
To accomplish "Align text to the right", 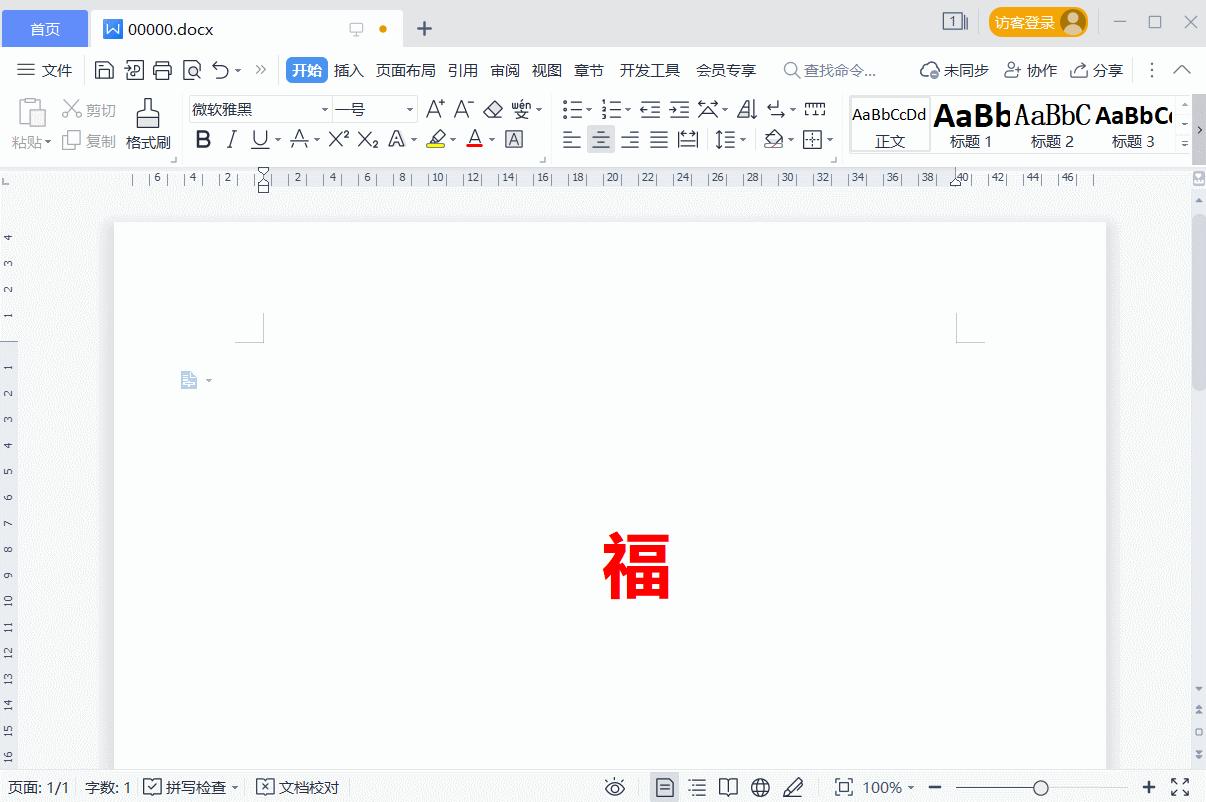I will pyautogui.click(x=630, y=139).
